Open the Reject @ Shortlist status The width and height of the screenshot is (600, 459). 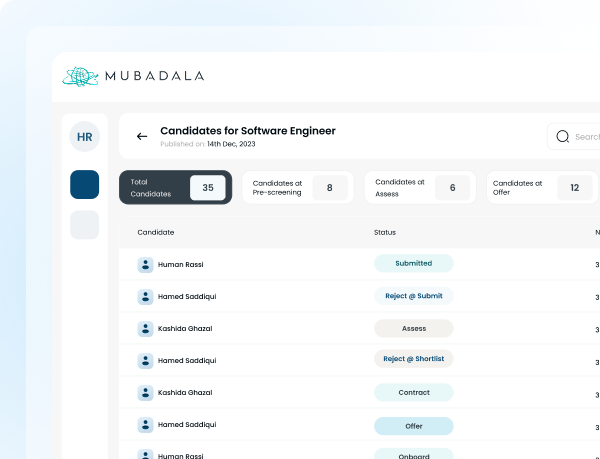413,359
